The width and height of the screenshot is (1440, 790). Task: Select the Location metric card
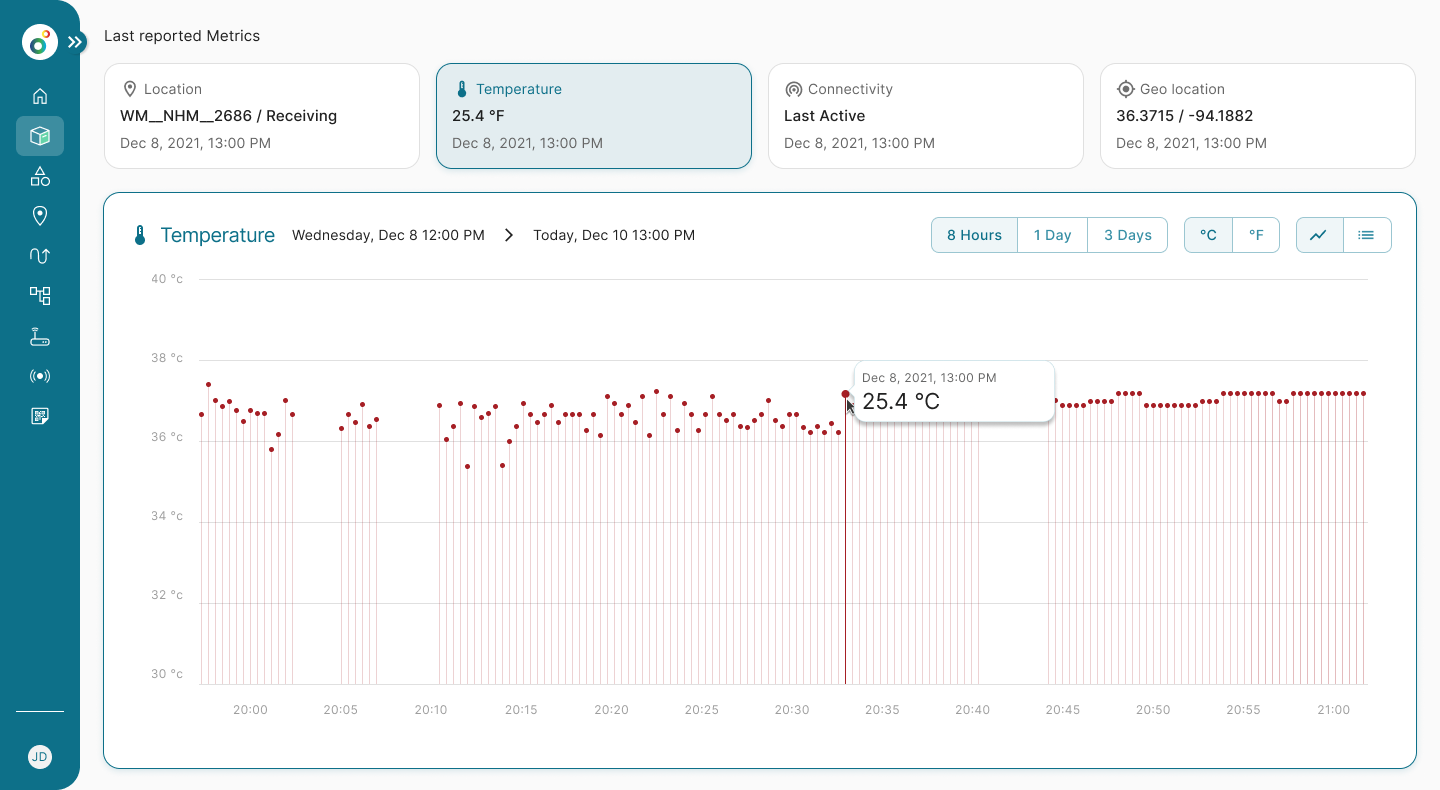[x=262, y=116]
